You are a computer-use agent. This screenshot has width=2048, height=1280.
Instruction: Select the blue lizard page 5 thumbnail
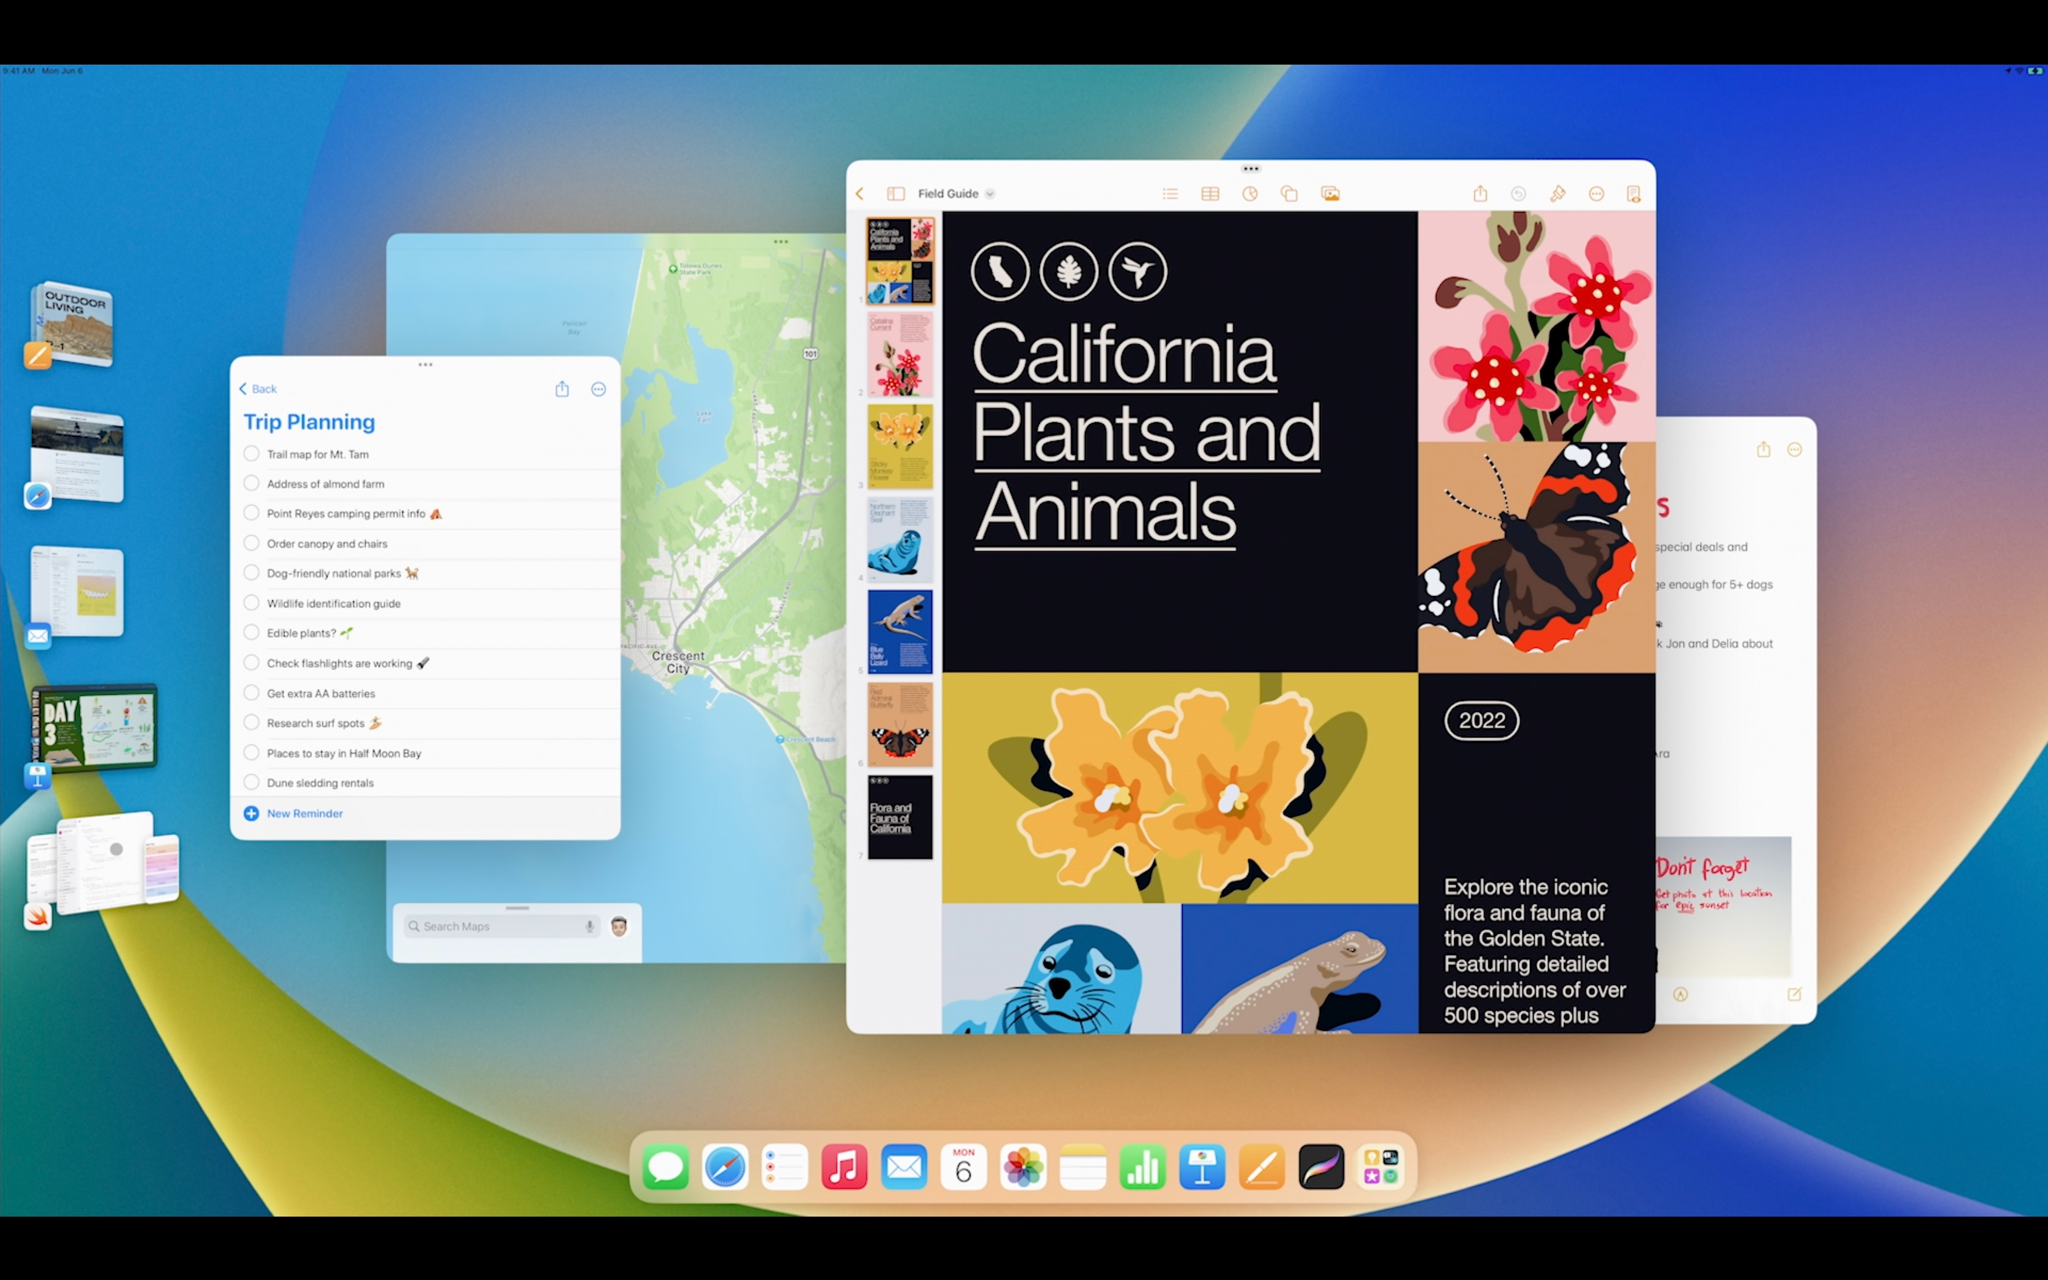point(900,631)
